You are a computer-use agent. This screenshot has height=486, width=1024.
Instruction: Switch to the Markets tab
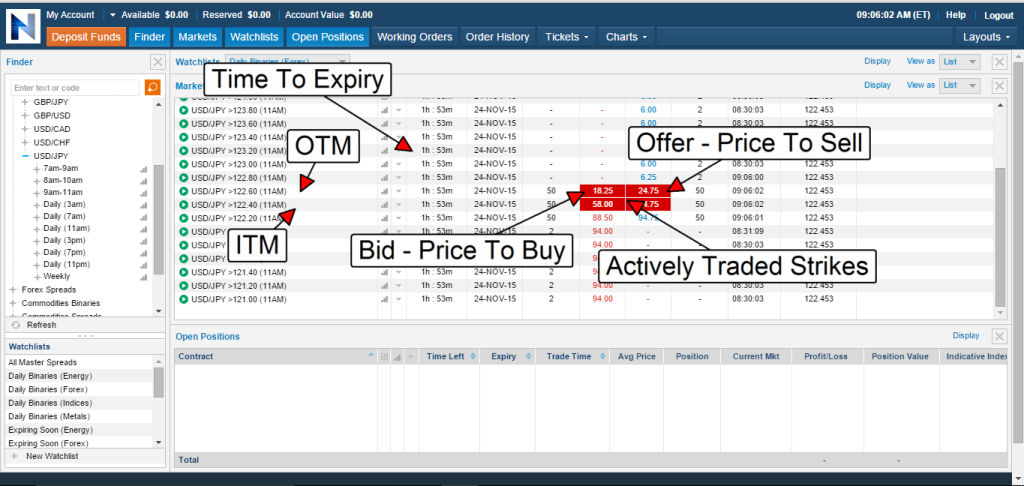[x=198, y=37]
